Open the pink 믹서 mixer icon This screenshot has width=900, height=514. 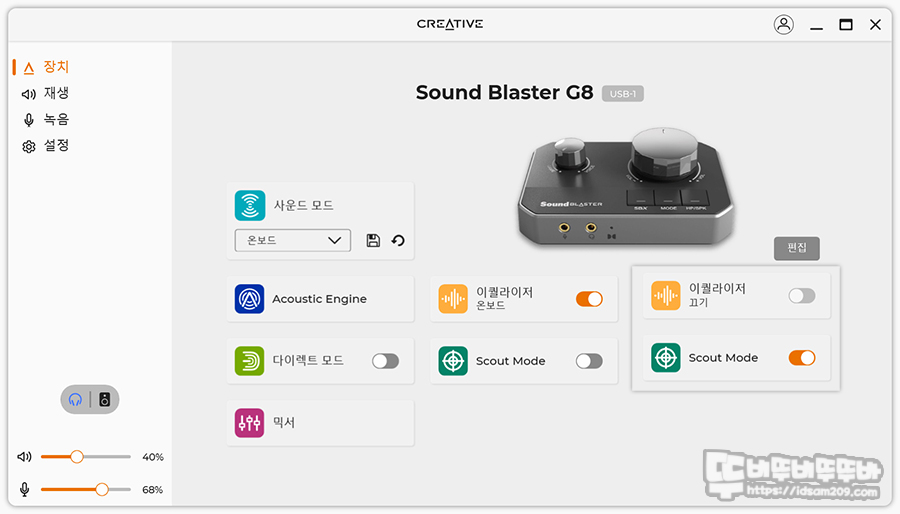click(x=250, y=423)
